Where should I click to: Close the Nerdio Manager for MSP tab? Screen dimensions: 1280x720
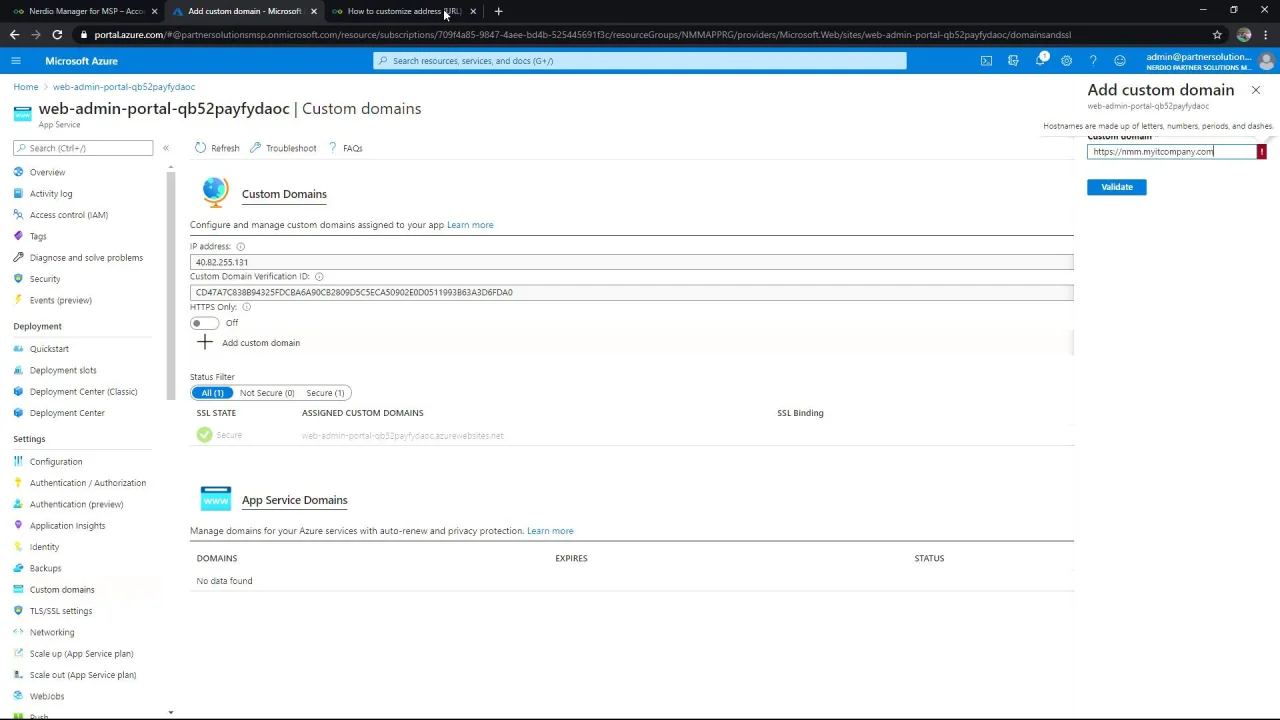click(x=154, y=11)
